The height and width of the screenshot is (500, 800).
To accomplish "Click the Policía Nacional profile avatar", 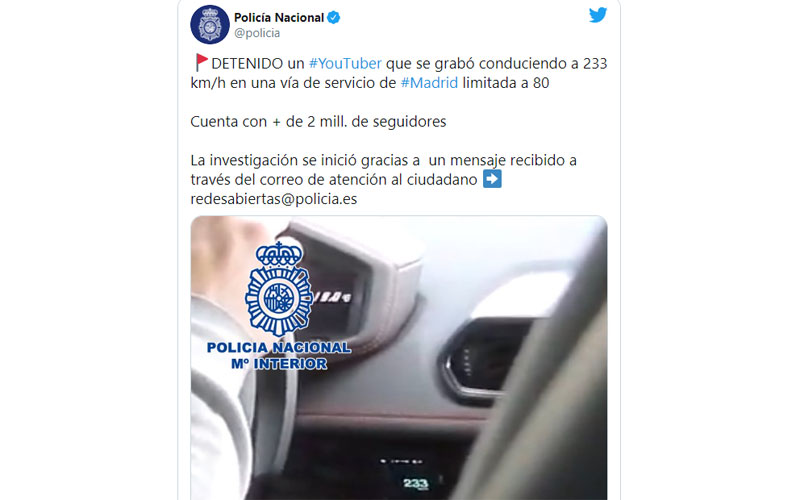I will (x=210, y=24).
